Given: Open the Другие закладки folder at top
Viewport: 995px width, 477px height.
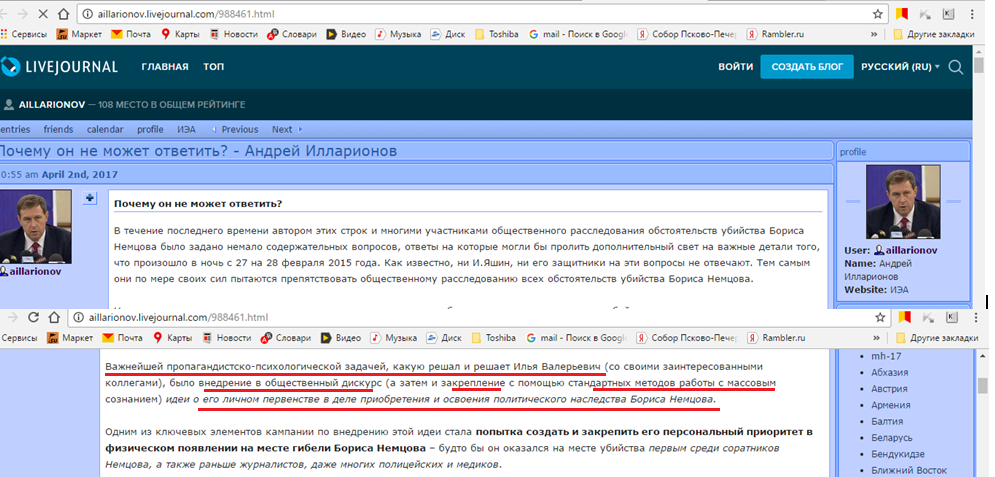Looking at the screenshot, I should (933, 34).
